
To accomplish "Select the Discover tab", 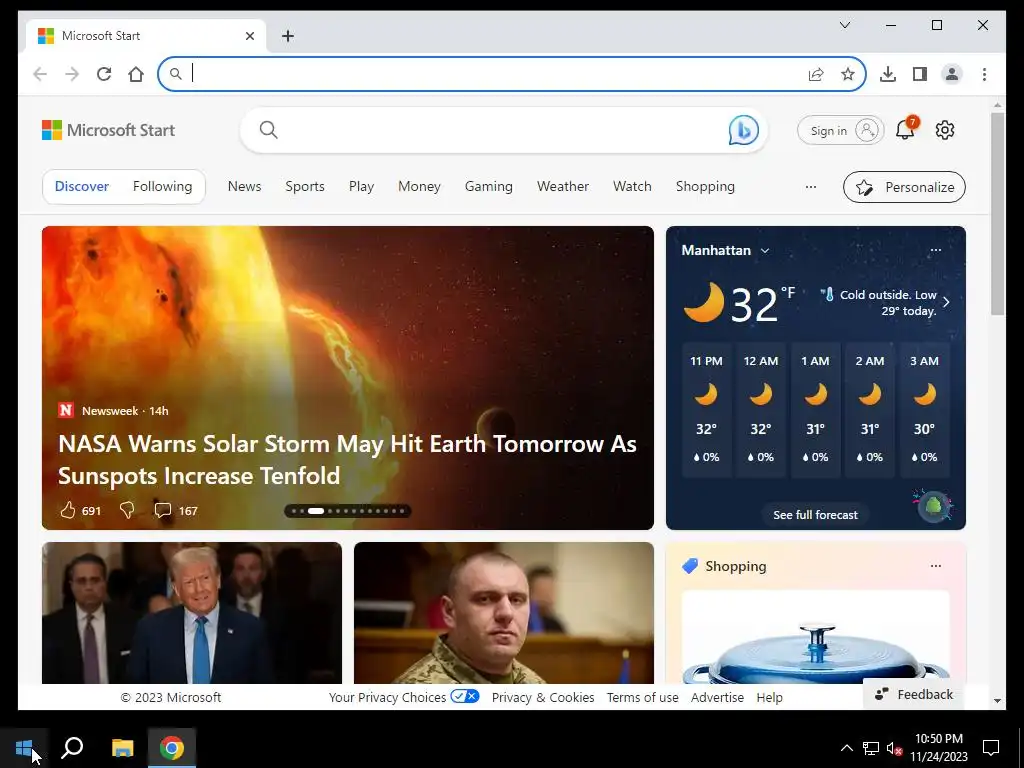I will click(x=82, y=187).
